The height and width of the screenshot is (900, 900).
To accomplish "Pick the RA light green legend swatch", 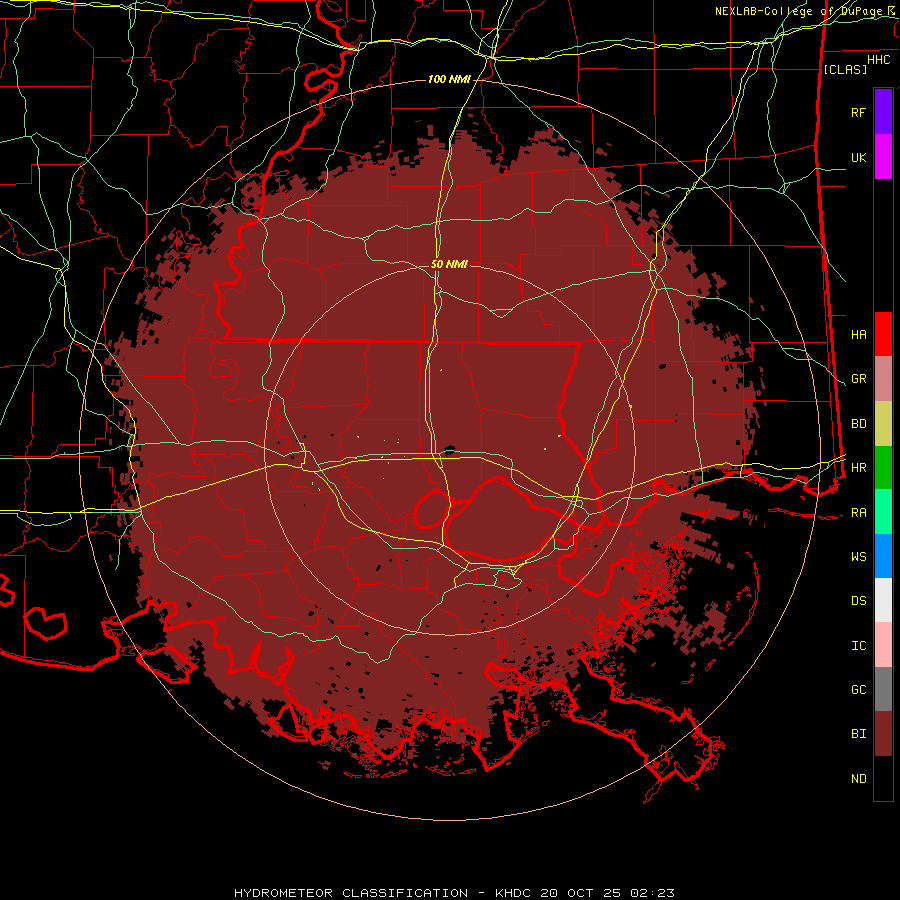I will pyautogui.click(x=883, y=512).
